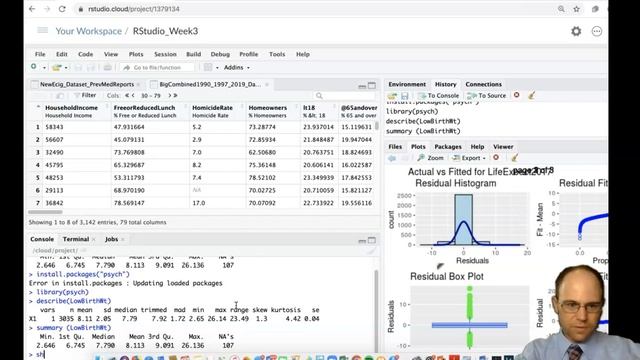Select history line describe(LowBirthWt)
The height and width of the screenshot is (360, 640).
(423, 121)
